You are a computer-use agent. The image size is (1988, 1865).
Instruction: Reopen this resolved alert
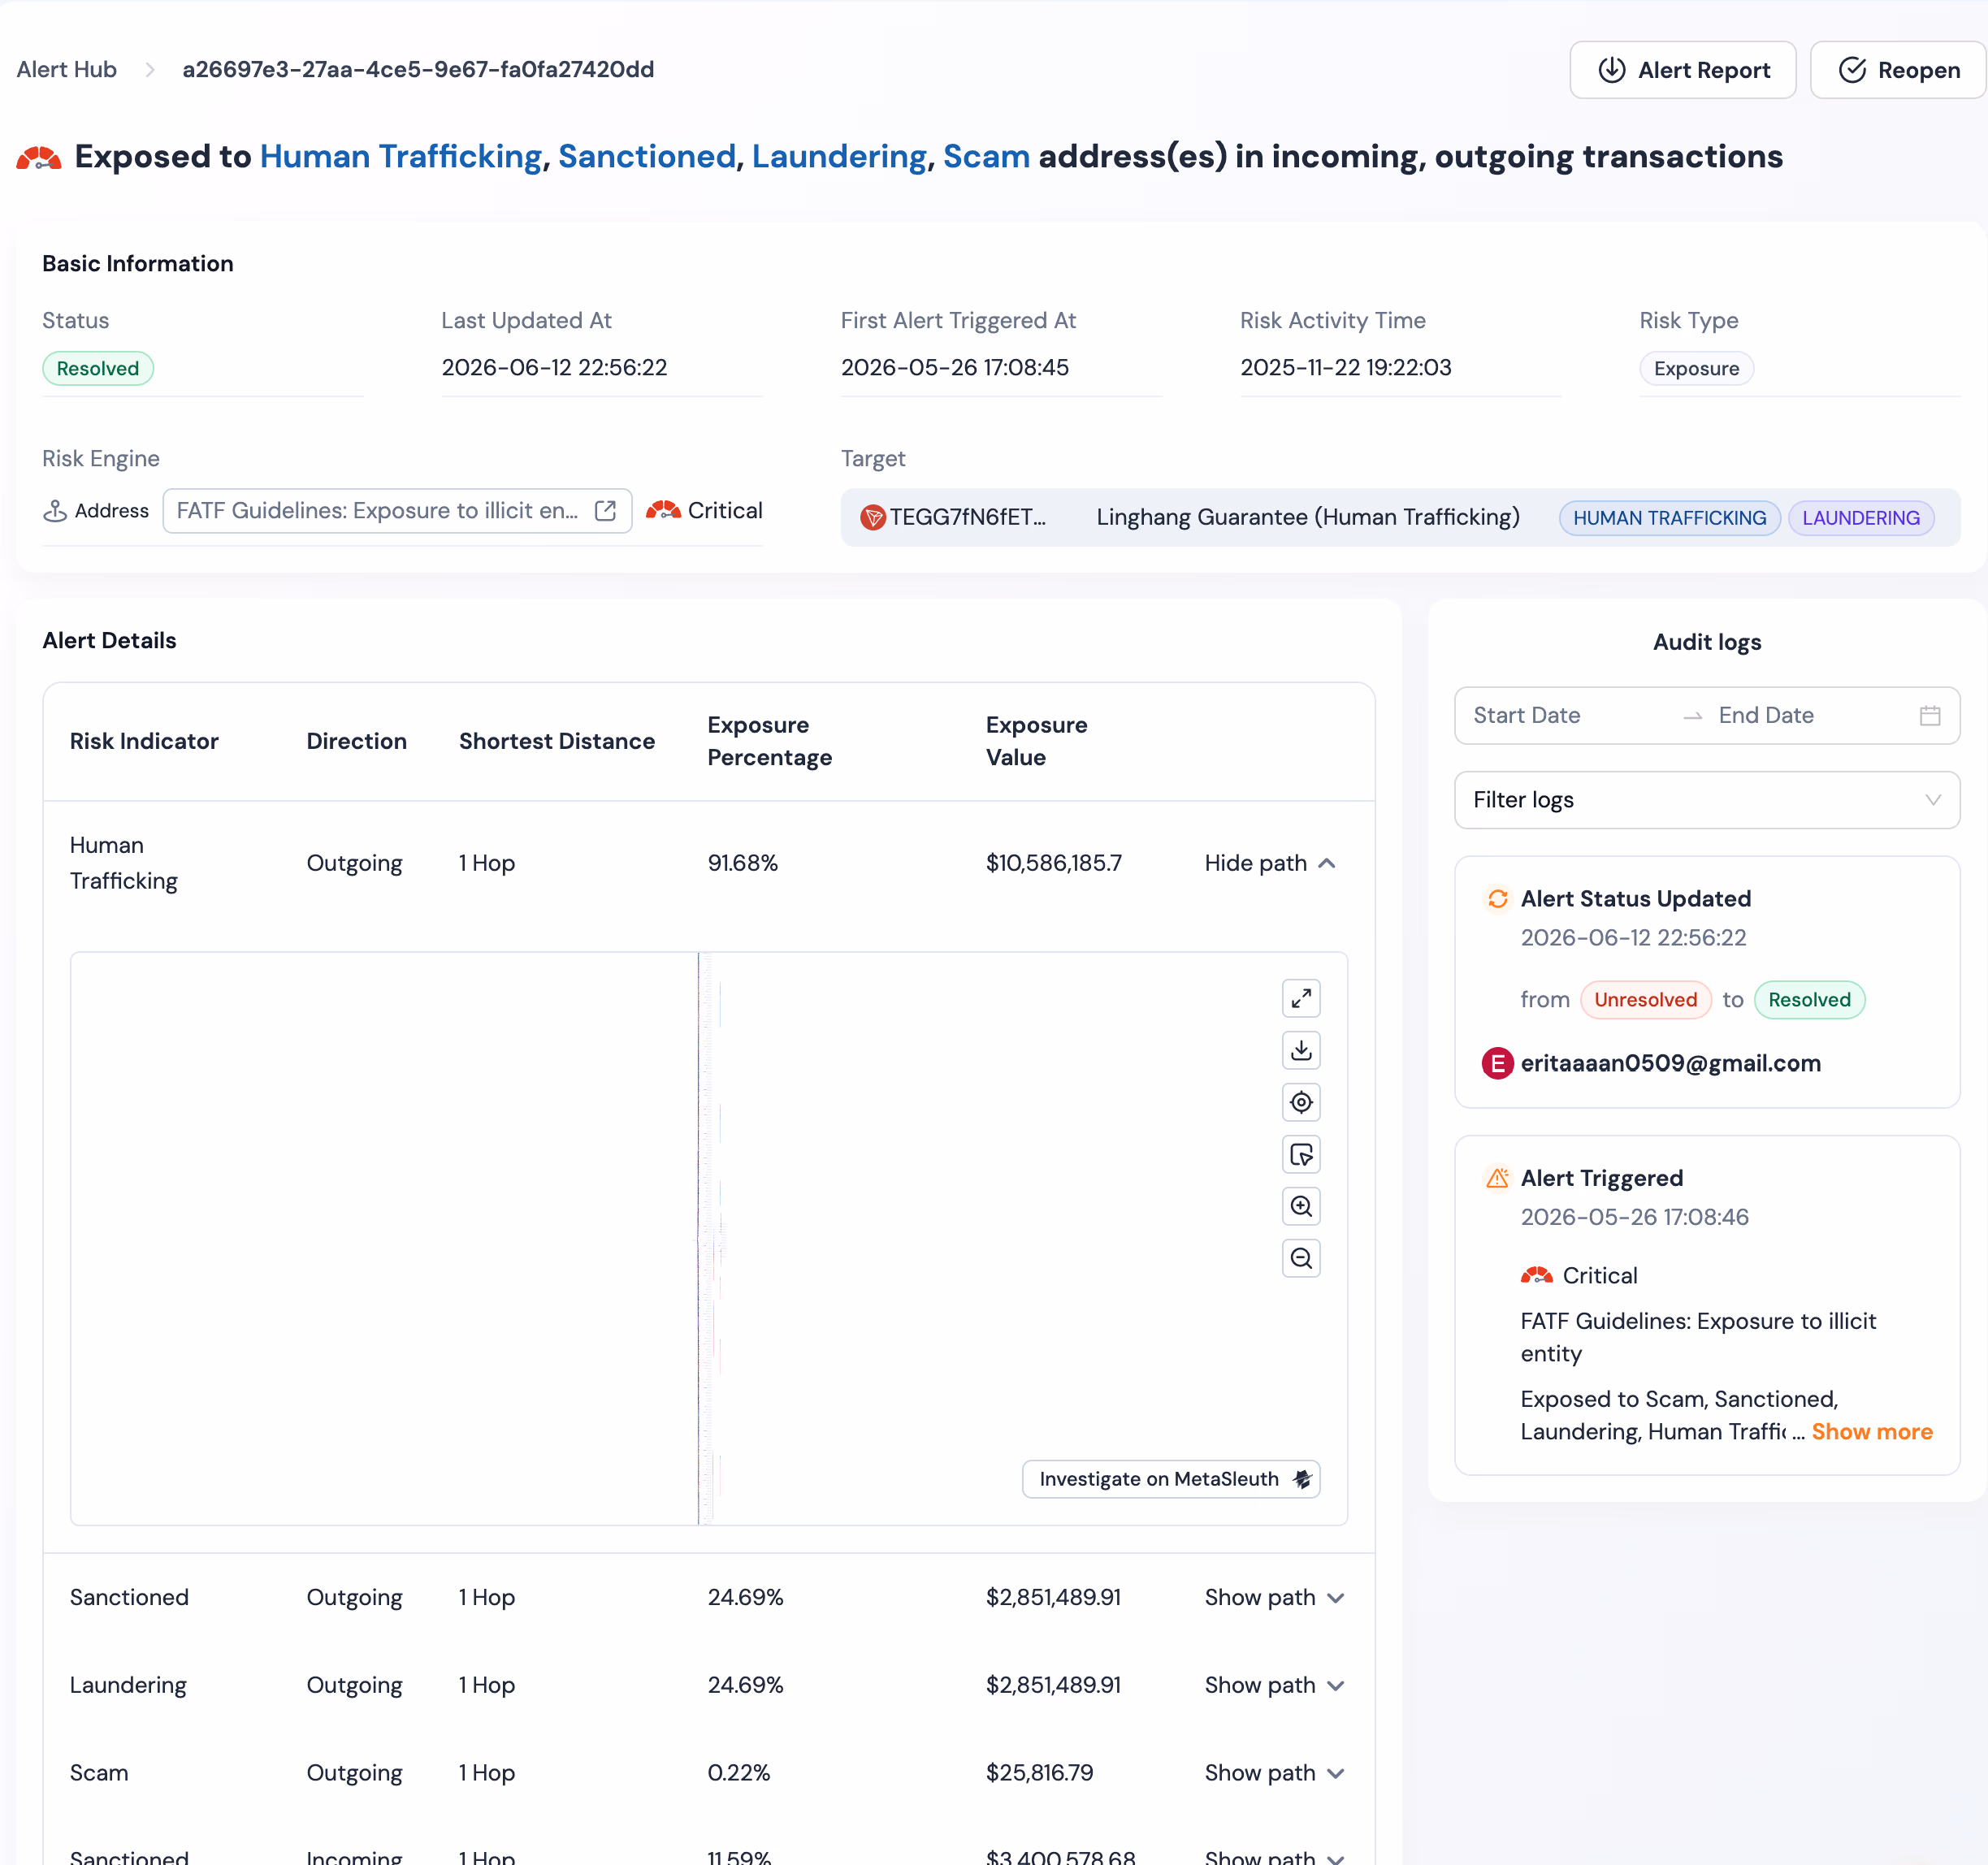coord(1897,70)
